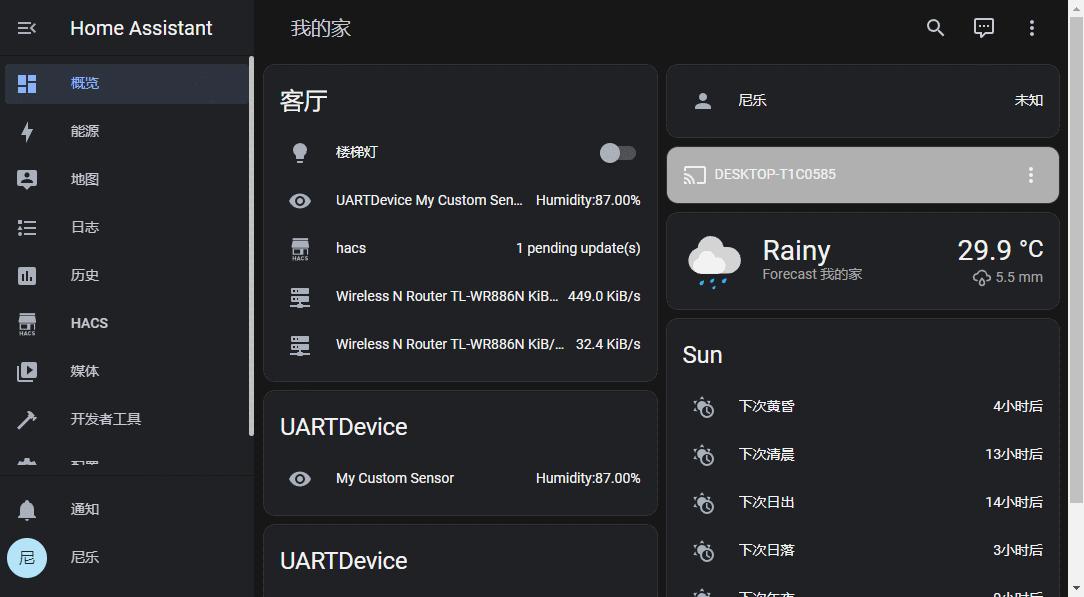
Task: Open the three-dot menu on DESKTOP-T1C0585 card
Action: tap(1031, 175)
